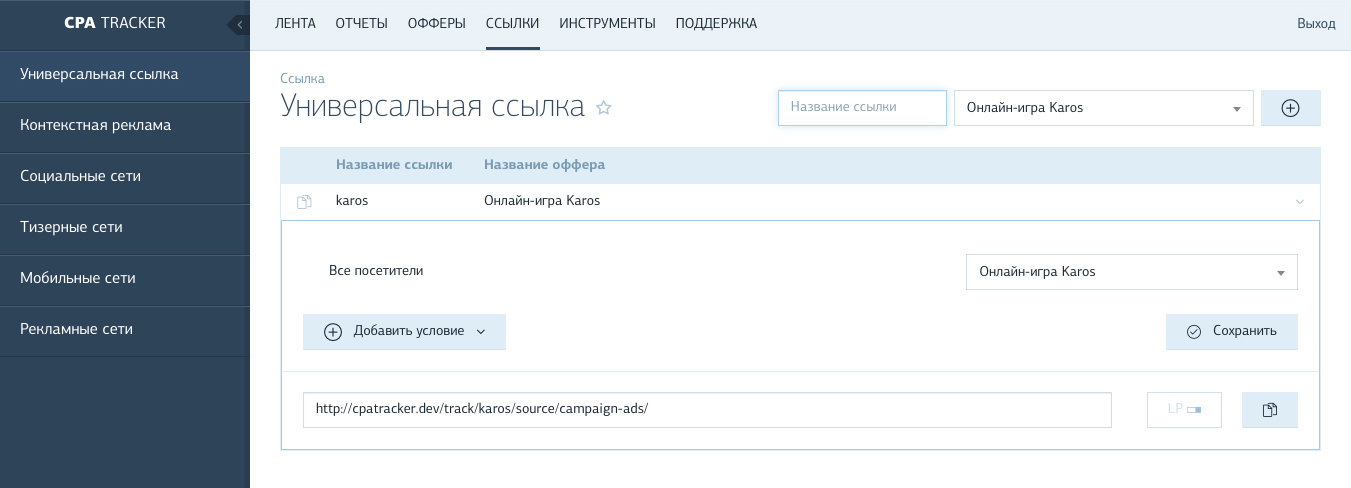Click the Сохранить button
The image size is (1351, 488).
tap(1231, 332)
